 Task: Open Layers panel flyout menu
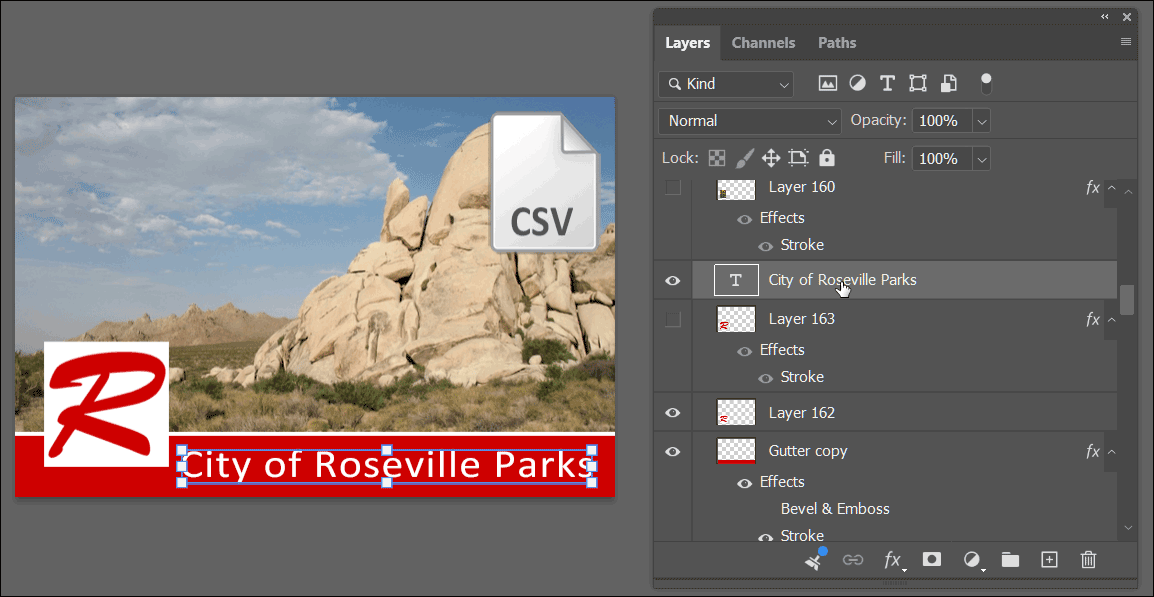[1125, 42]
